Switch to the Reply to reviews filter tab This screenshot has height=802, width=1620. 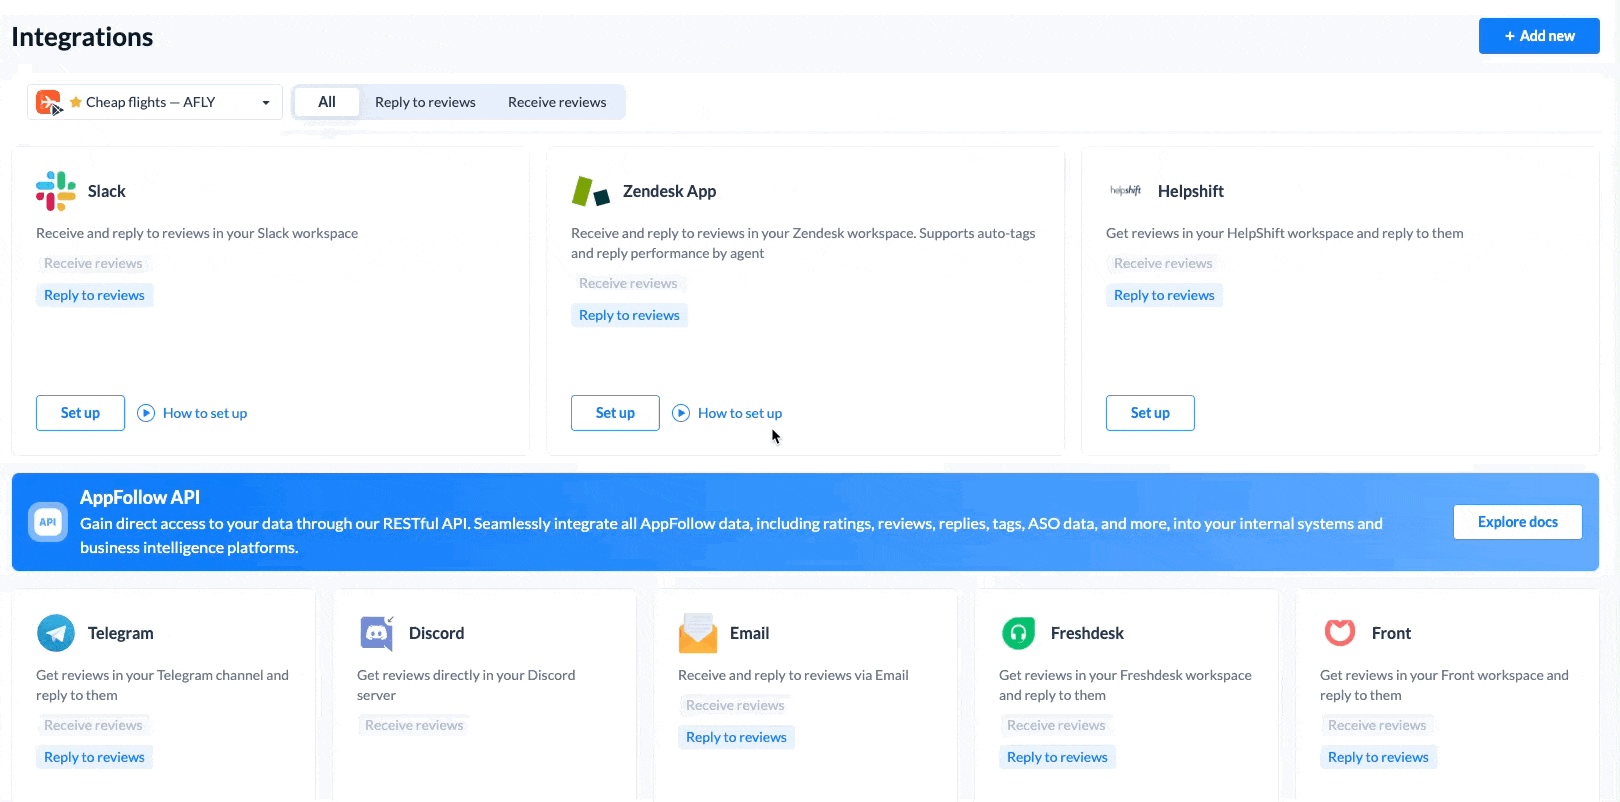pos(425,102)
